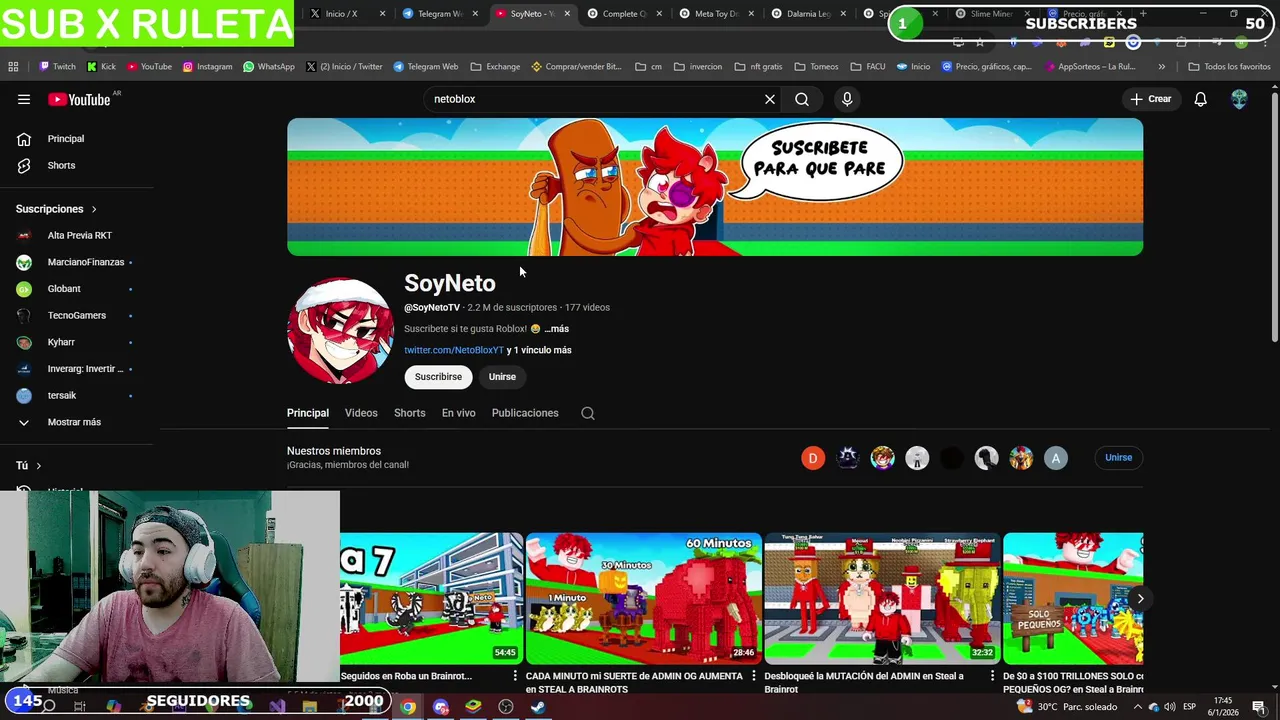
Task: Switch to the Publicaciones channel tab
Action: (525, 413)
